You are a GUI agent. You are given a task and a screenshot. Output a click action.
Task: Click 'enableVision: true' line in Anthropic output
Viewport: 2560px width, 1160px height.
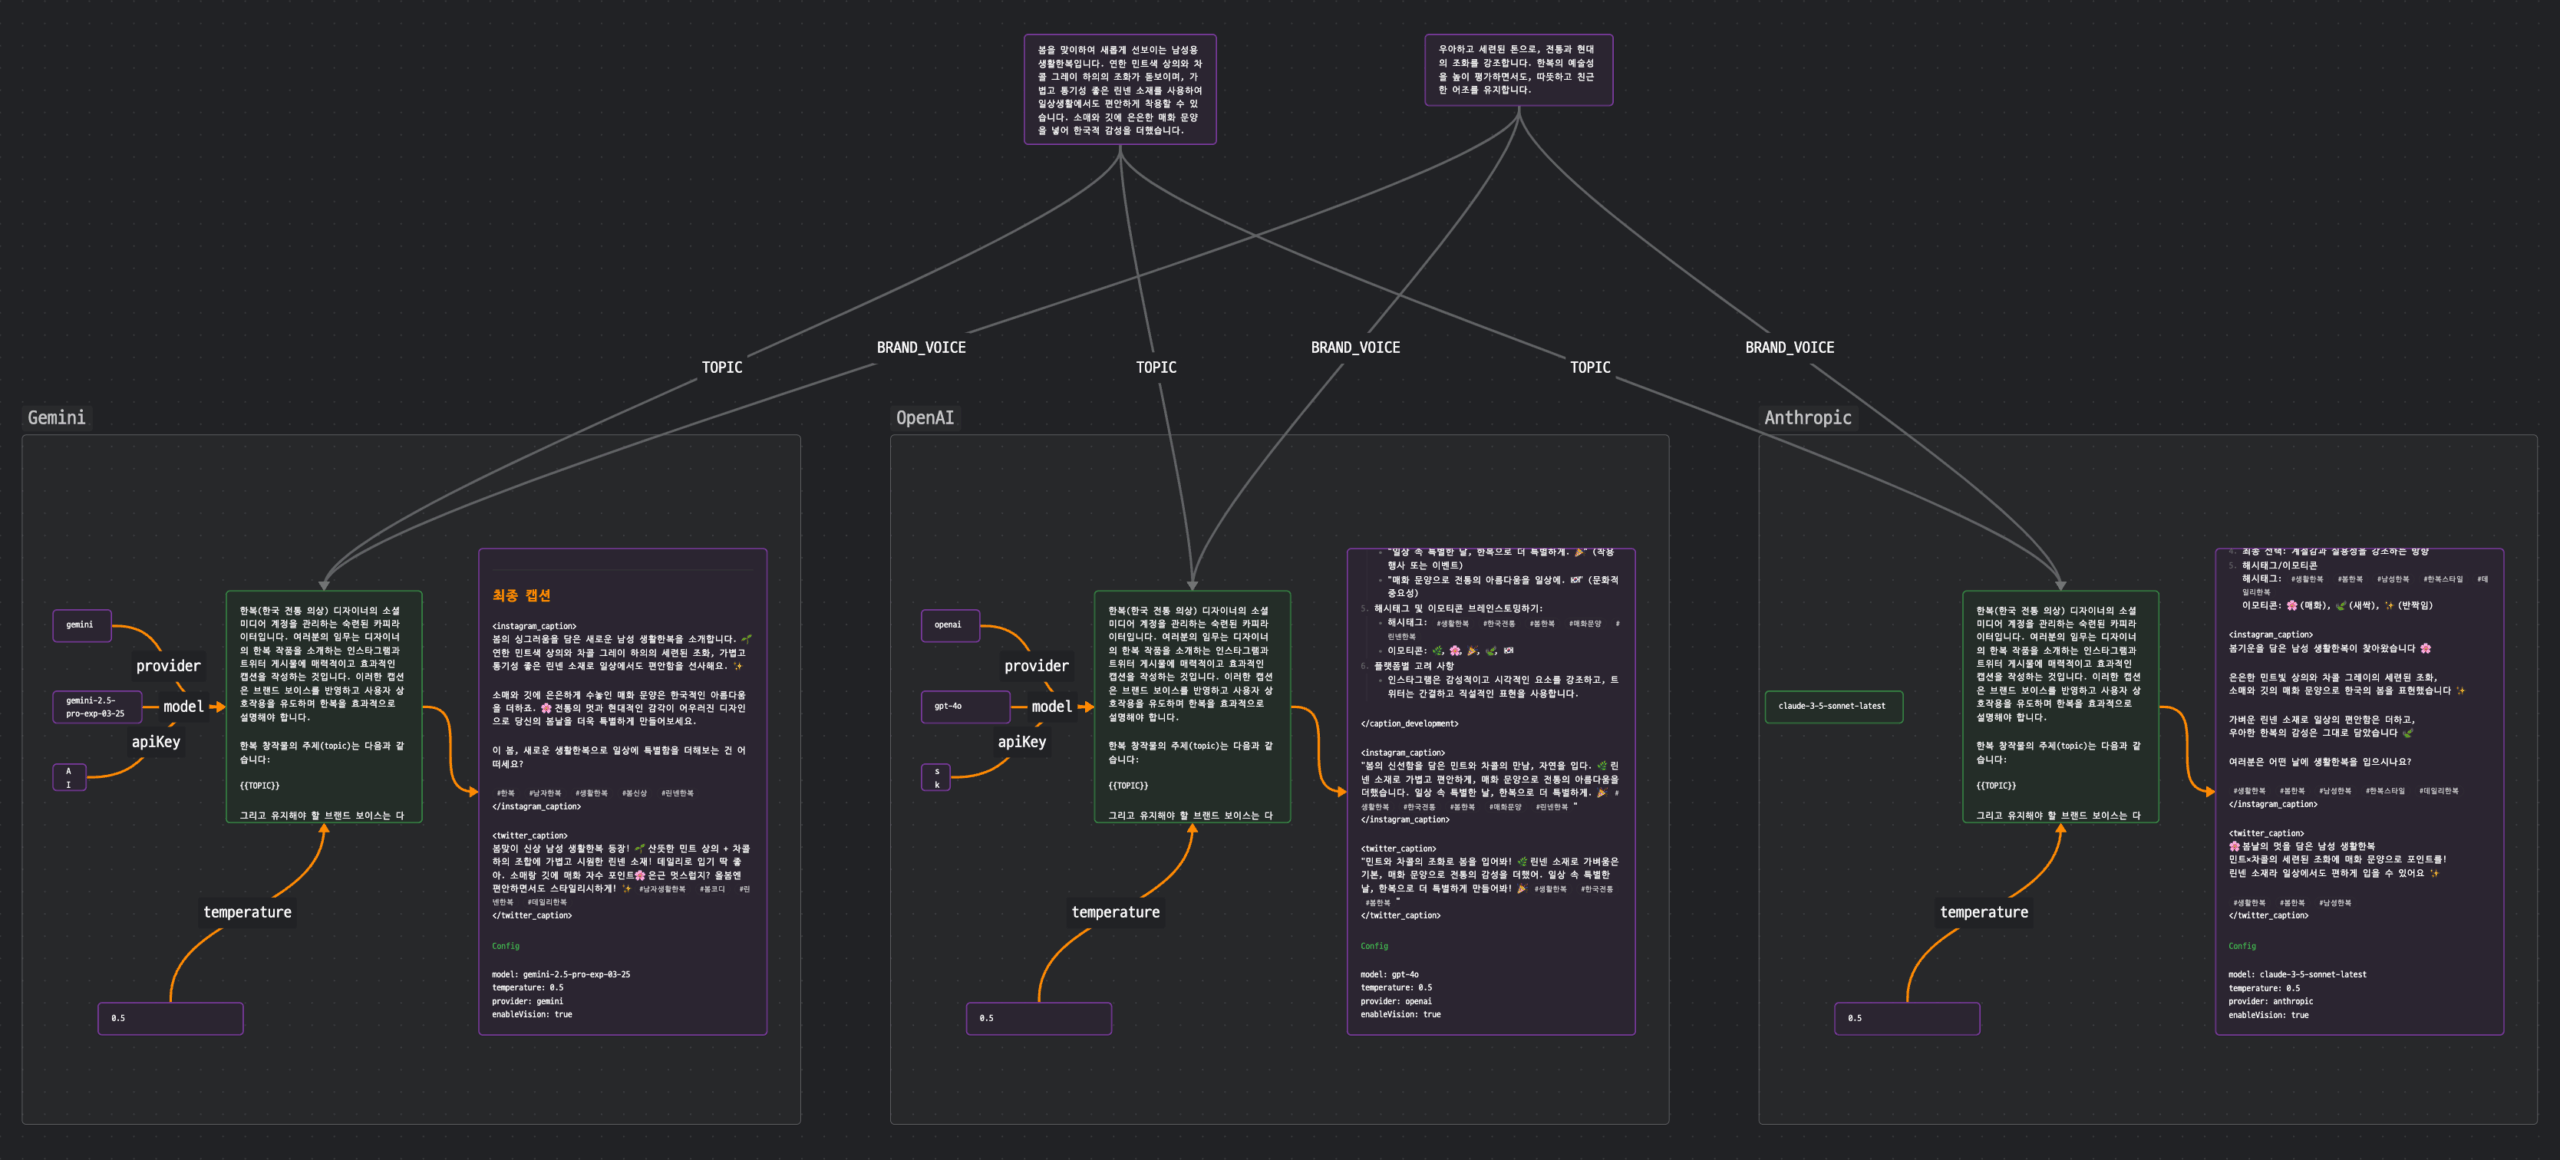pyautogui.click(x=2268, y=1015)
